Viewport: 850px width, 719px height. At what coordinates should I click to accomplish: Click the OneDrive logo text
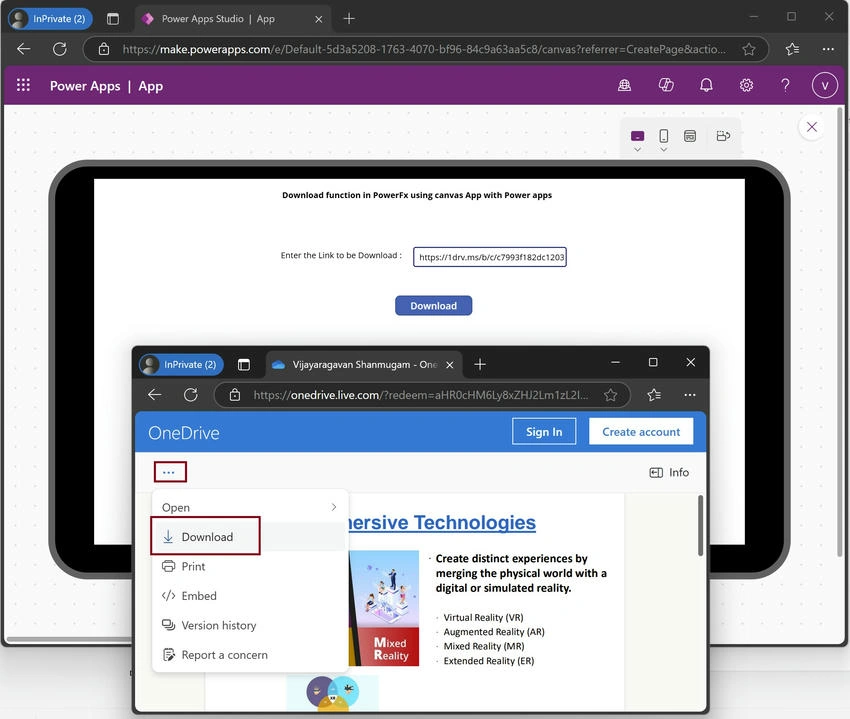(184, 433)
